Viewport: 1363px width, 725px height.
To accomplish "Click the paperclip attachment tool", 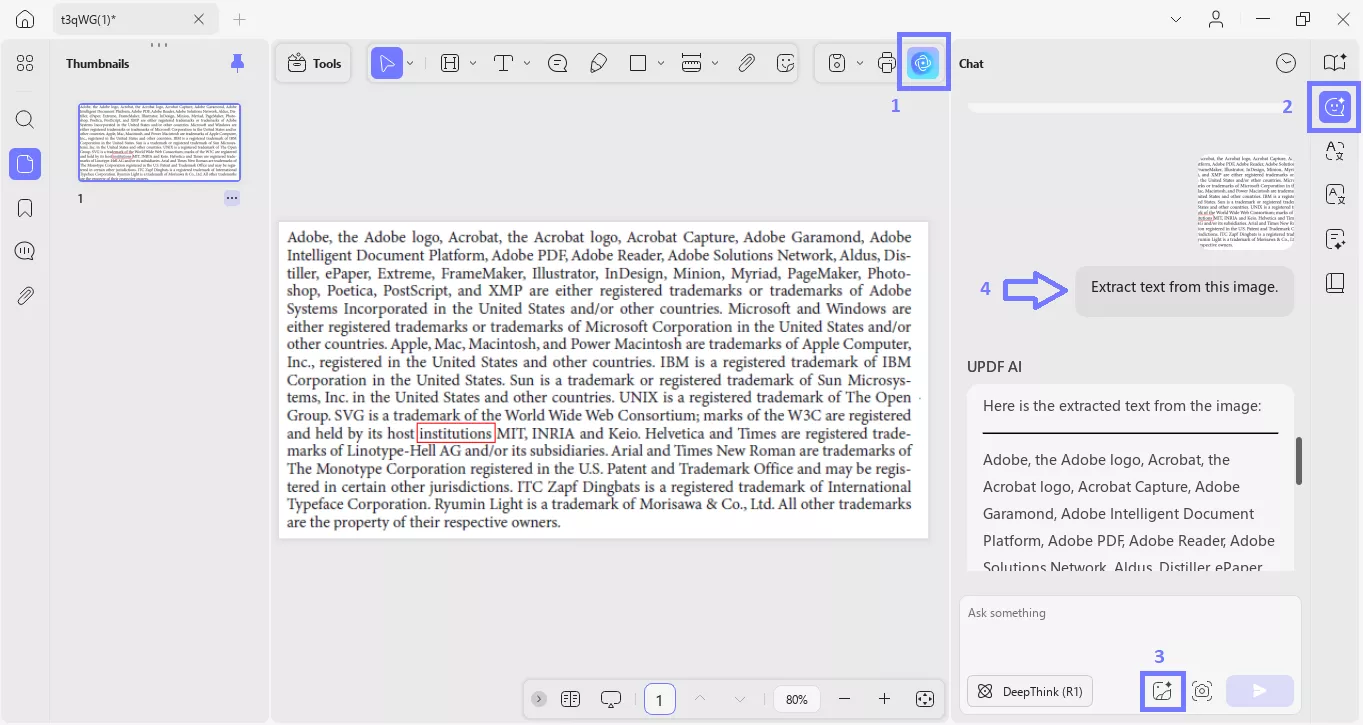I will [x=746, y=62].
